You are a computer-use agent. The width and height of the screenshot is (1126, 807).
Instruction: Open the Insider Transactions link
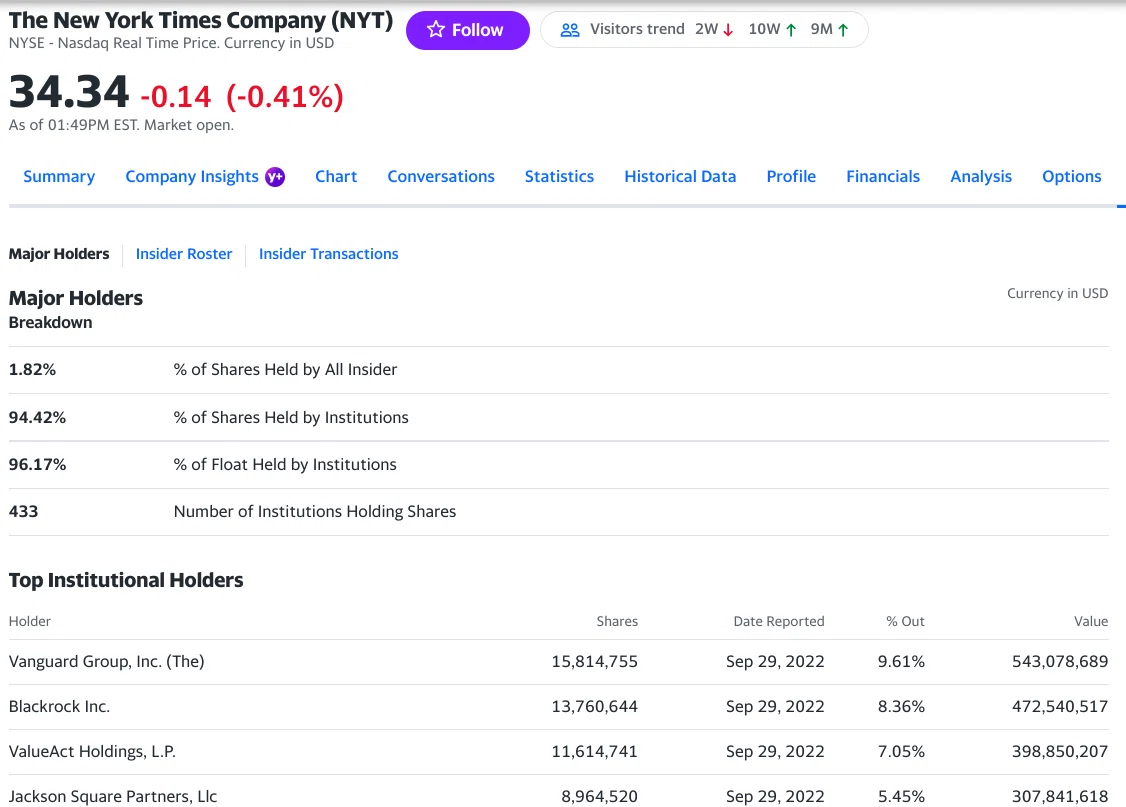pyautogui.click(x=328, y=254)
